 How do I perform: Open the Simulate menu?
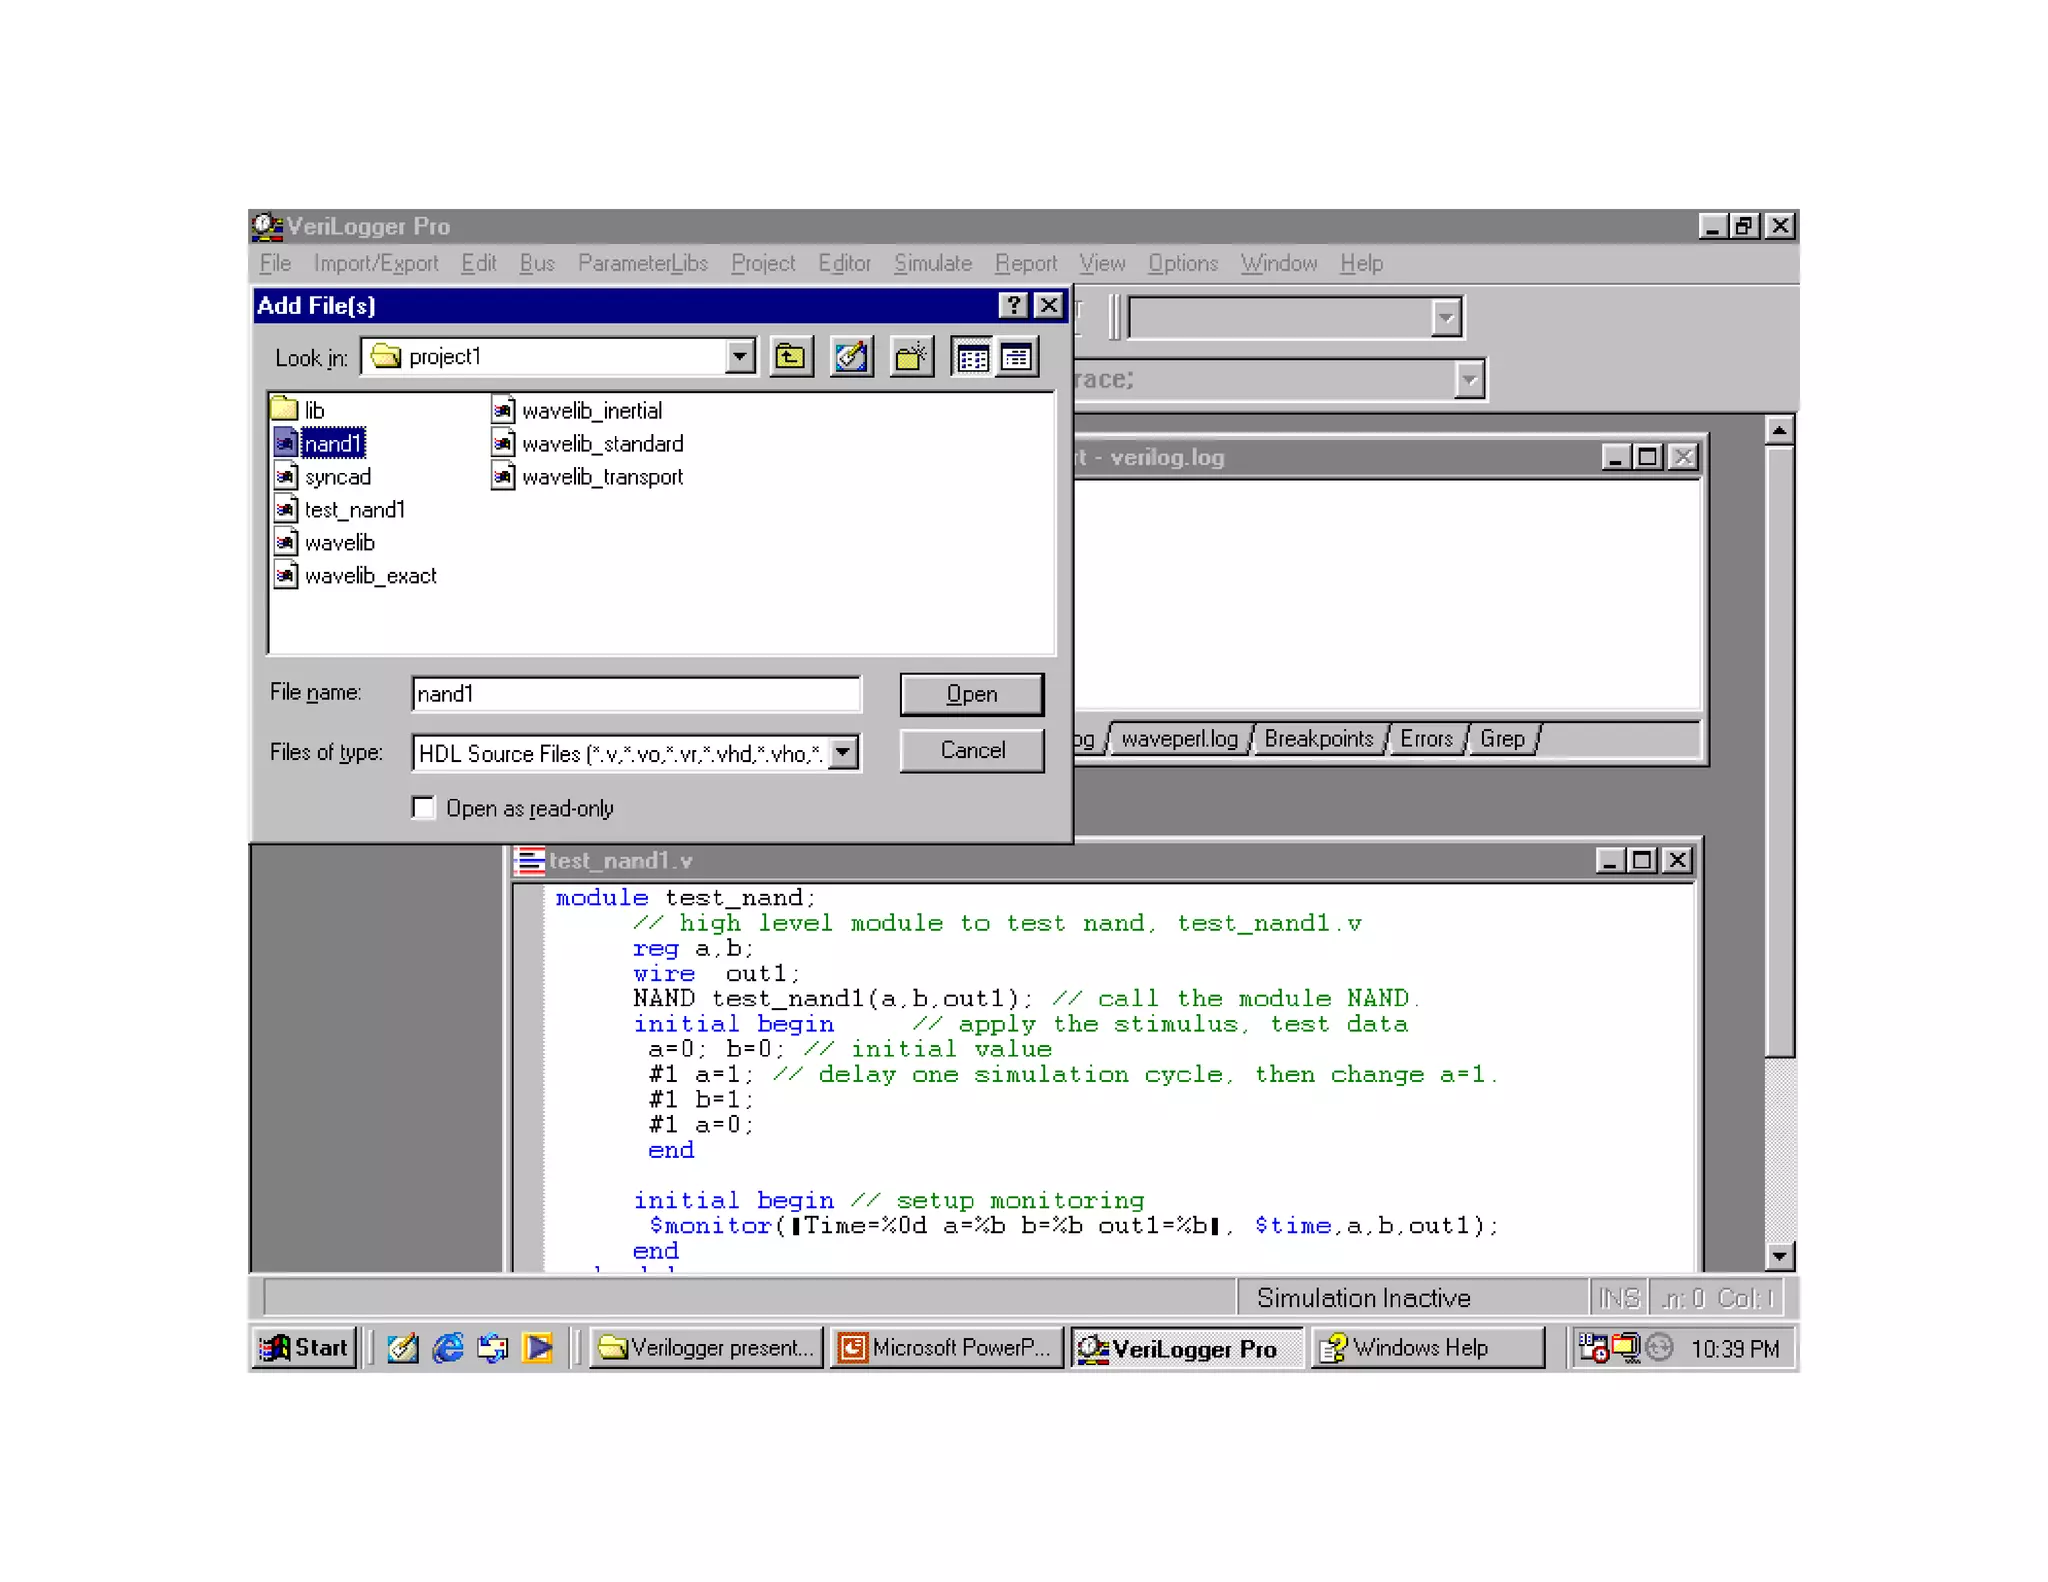(932, 263)
